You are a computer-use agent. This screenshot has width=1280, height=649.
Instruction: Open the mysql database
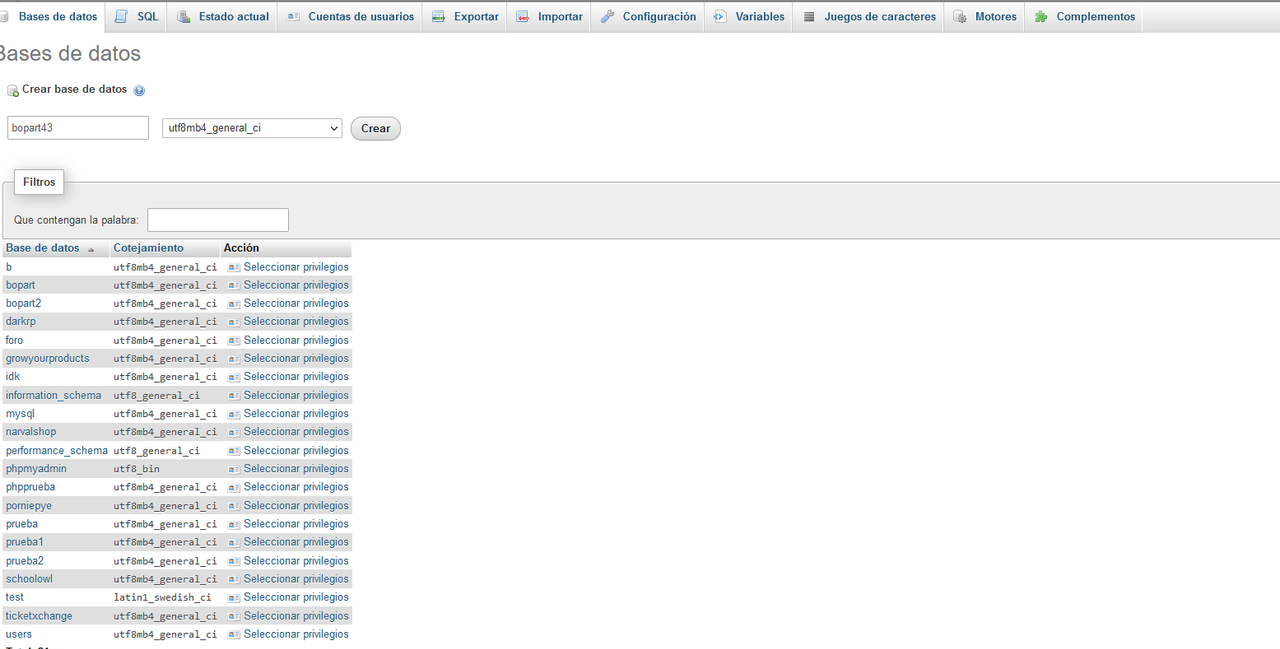pyautogui.click(x=20, y=413)
